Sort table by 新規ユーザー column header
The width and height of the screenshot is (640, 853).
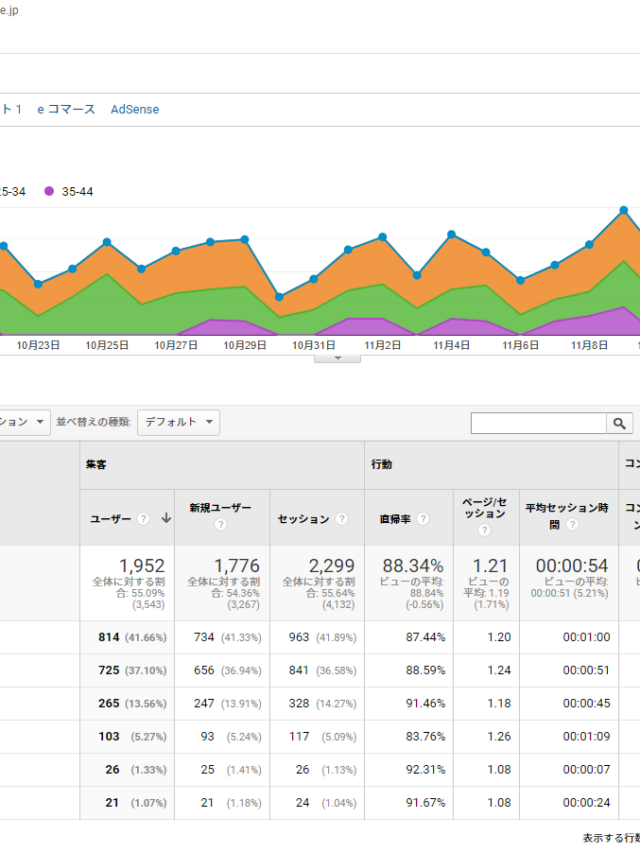point(213,508)
